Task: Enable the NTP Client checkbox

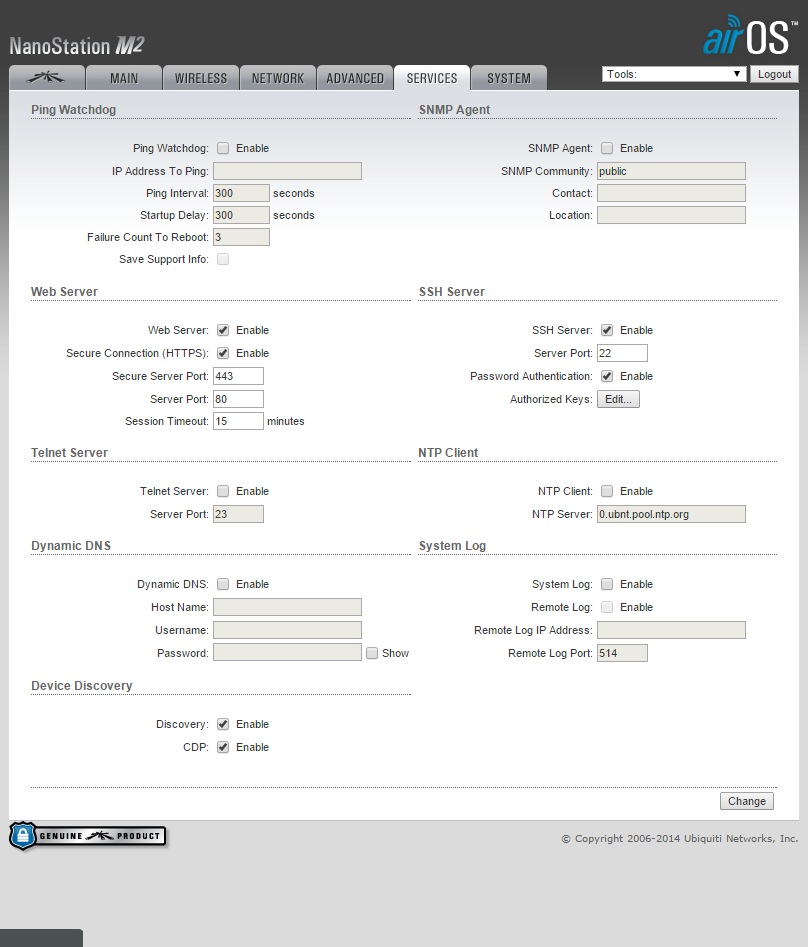Action: [607, 491]
